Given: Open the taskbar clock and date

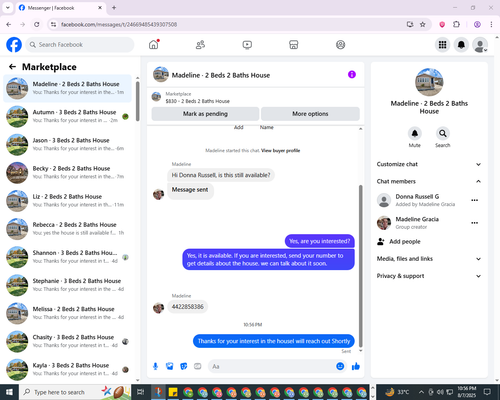Looking at the screenshot, I should 467,392.
